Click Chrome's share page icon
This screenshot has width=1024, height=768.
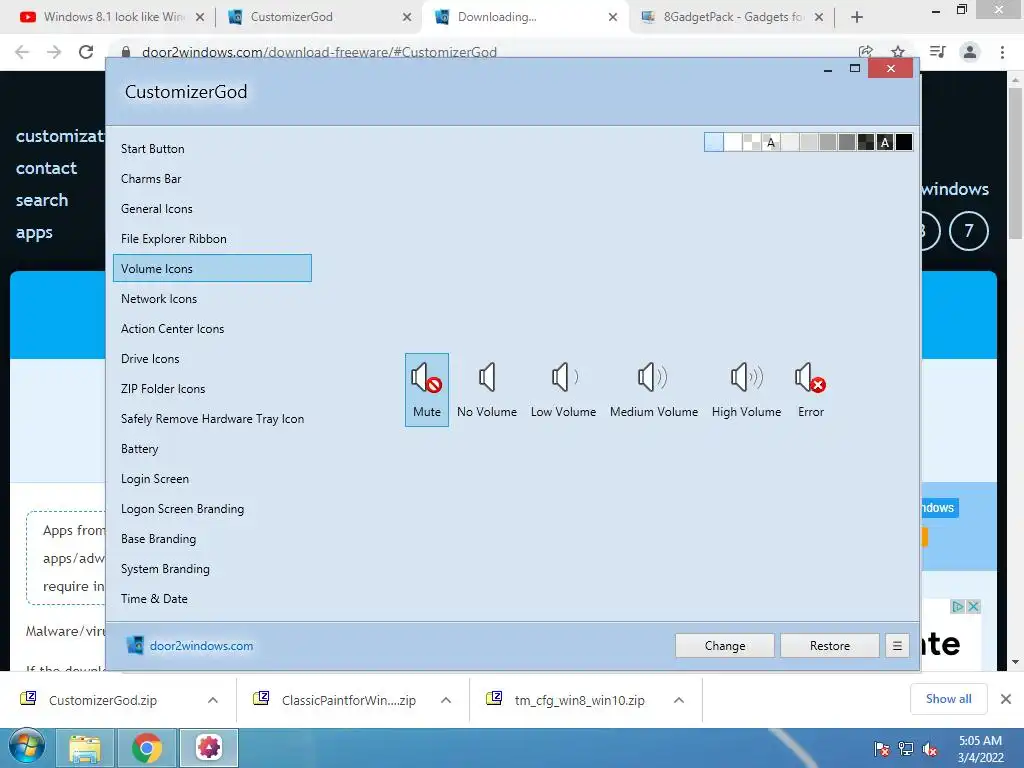[866, 52]
